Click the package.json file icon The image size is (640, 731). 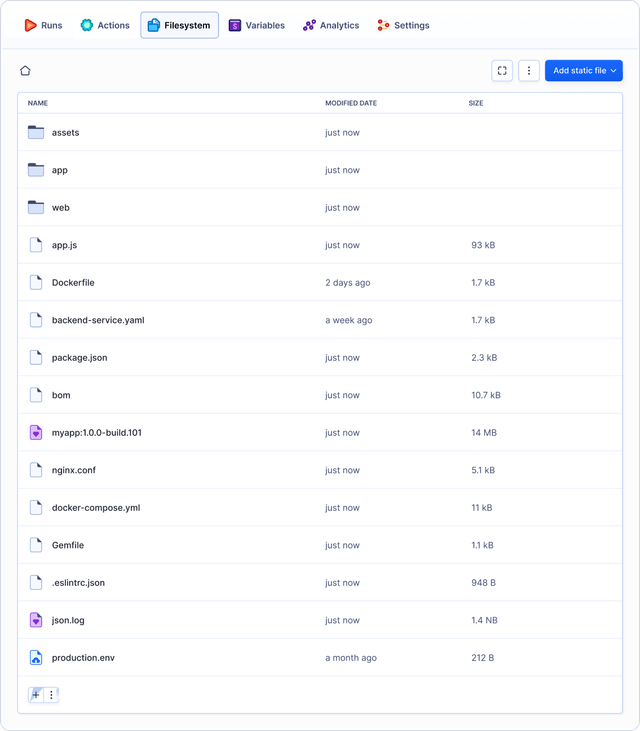pyautogui.click(x=36, y=358)
